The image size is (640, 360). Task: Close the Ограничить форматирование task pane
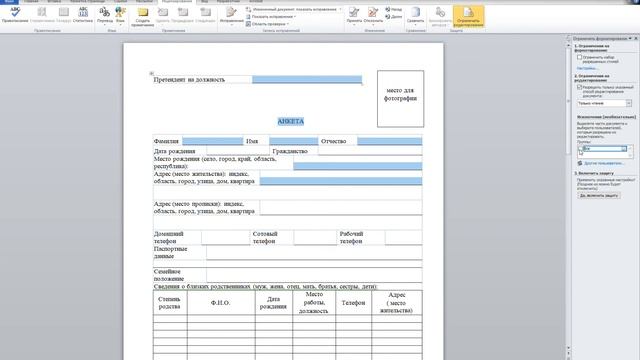636,38
